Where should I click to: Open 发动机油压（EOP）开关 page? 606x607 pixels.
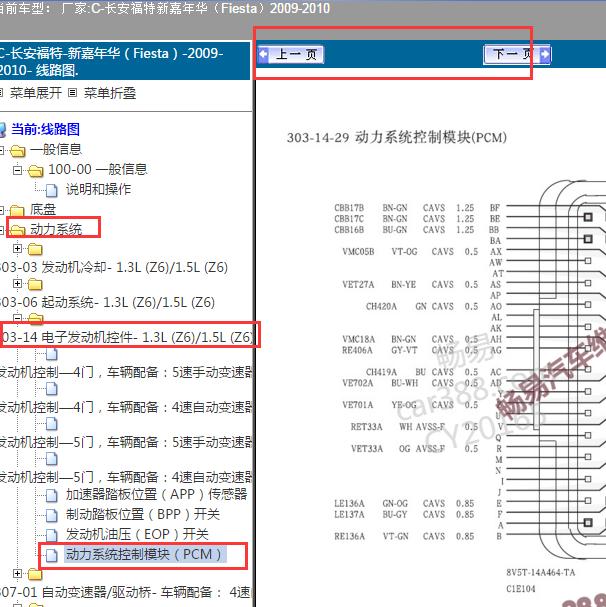click(137, 534)
